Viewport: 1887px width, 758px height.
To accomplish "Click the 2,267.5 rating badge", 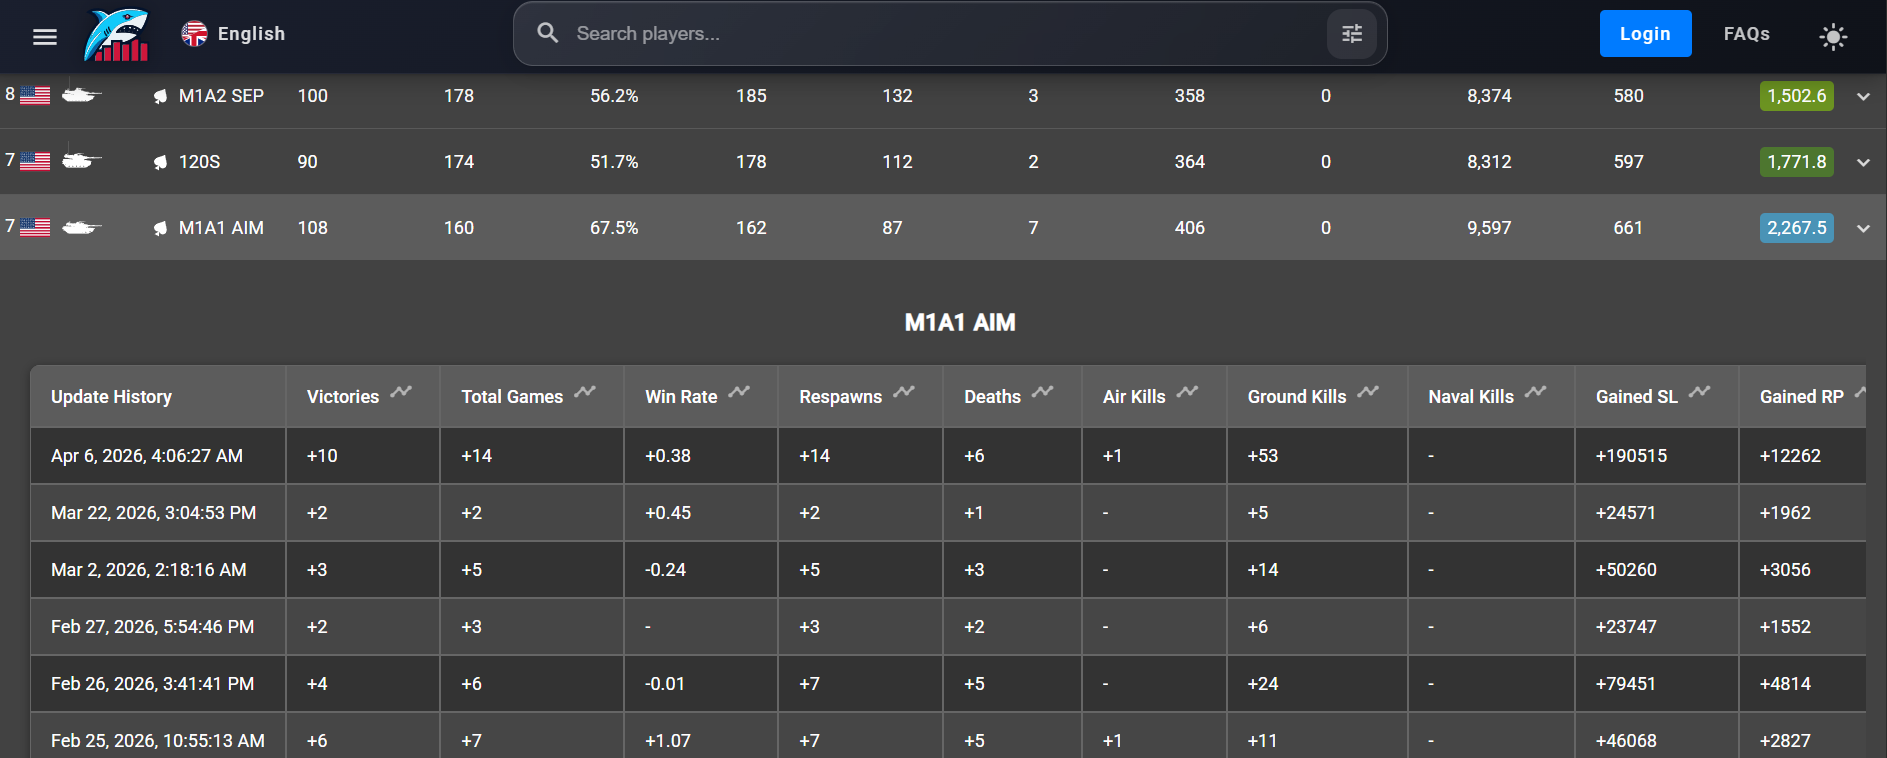I will click(1796, 228).
